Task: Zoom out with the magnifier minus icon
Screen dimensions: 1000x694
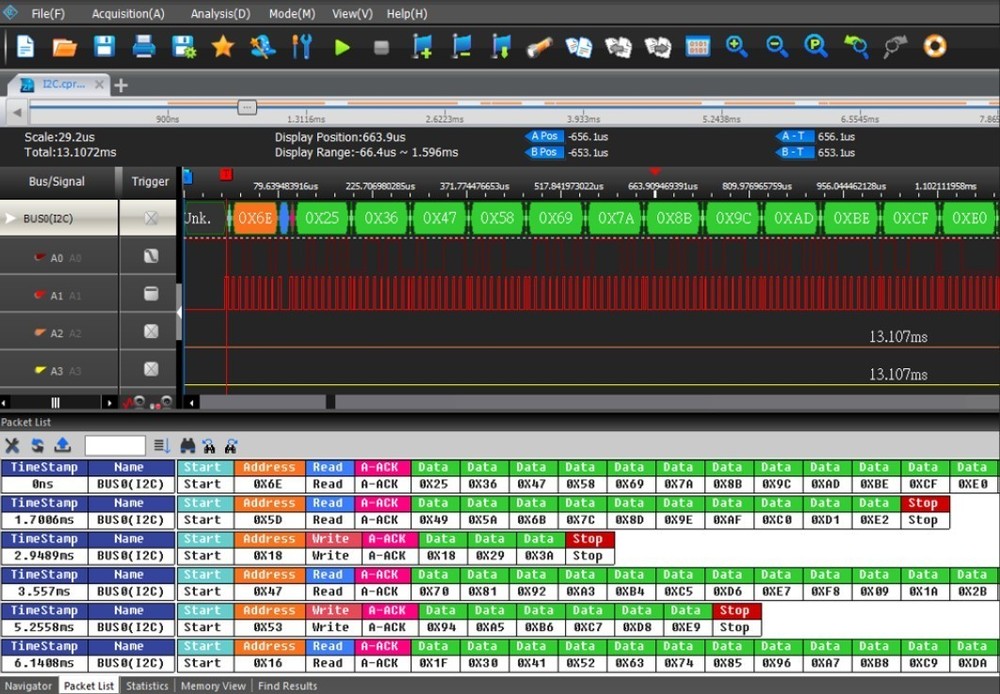Action: [777, 47]
